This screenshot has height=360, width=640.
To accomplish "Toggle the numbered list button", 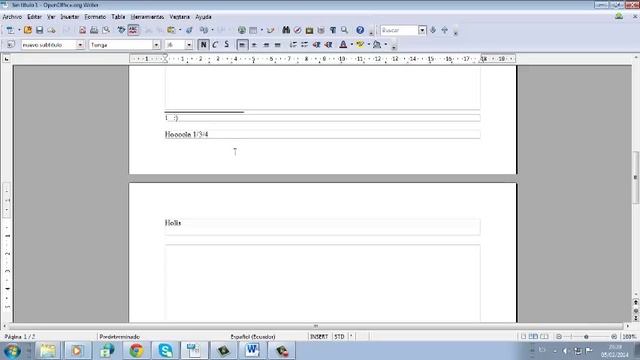I will pyautogui.click(x=293, y=44).
